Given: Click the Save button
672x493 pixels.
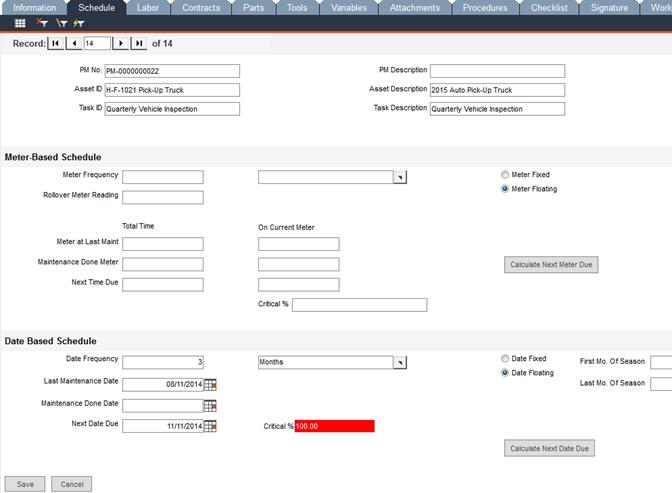Looking at the screenshot, I should click(x=25, y=484).
